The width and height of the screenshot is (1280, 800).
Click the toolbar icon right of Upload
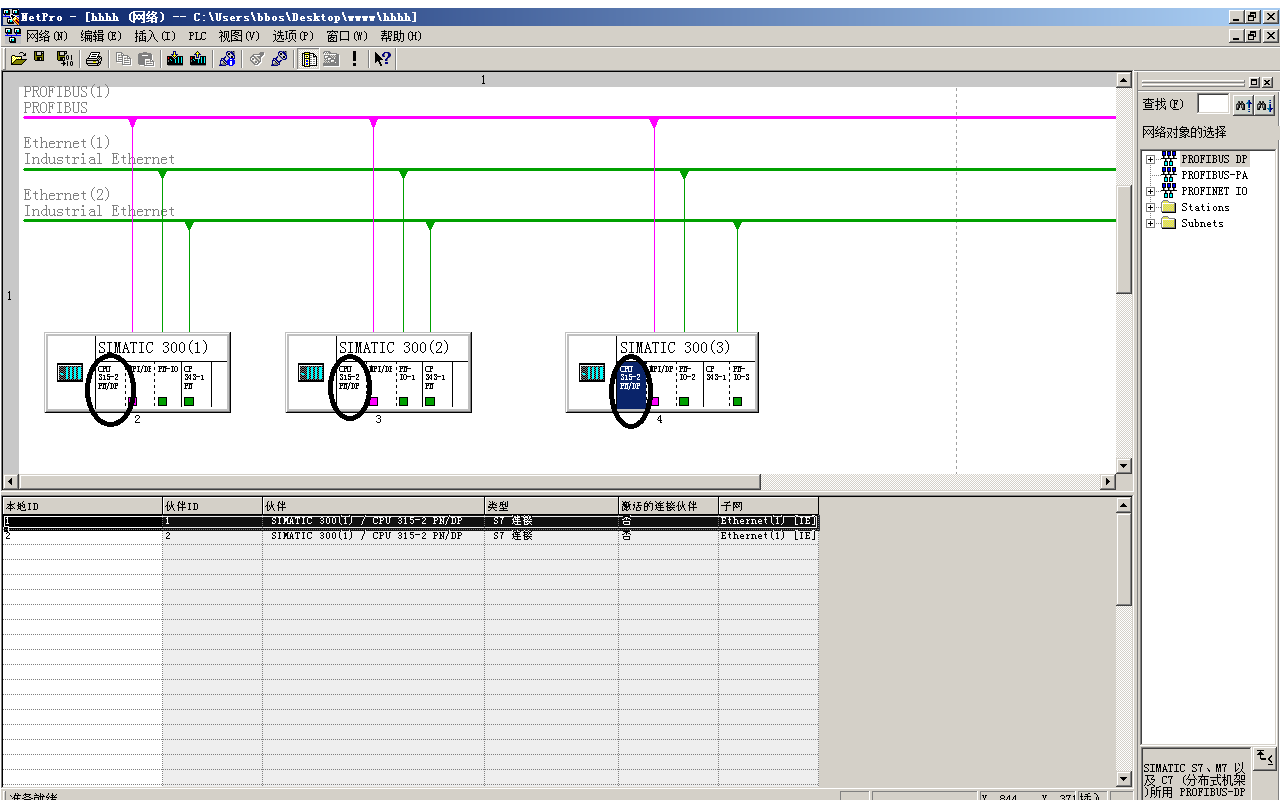click(x=227, y=59)
